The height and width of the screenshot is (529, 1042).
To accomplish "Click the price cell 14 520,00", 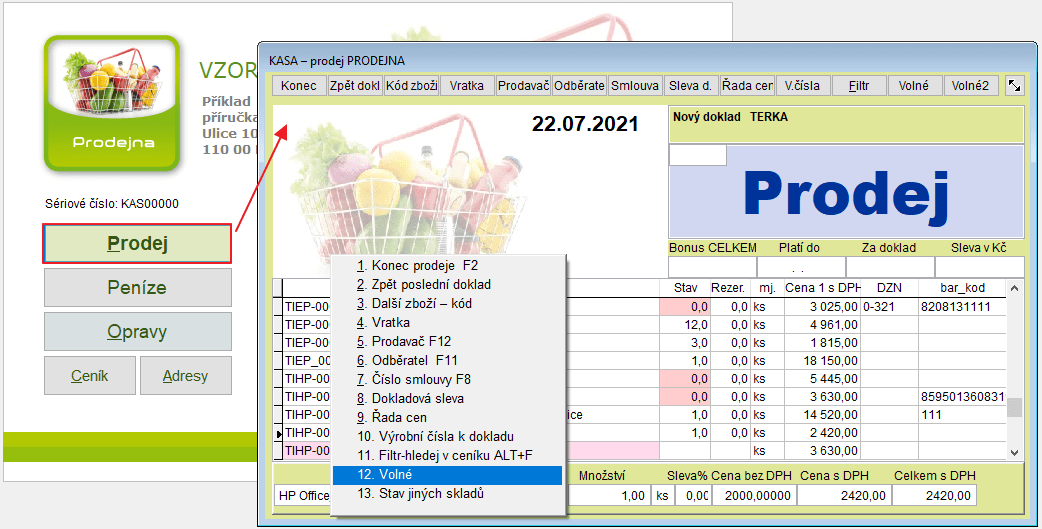I will 823,415.
